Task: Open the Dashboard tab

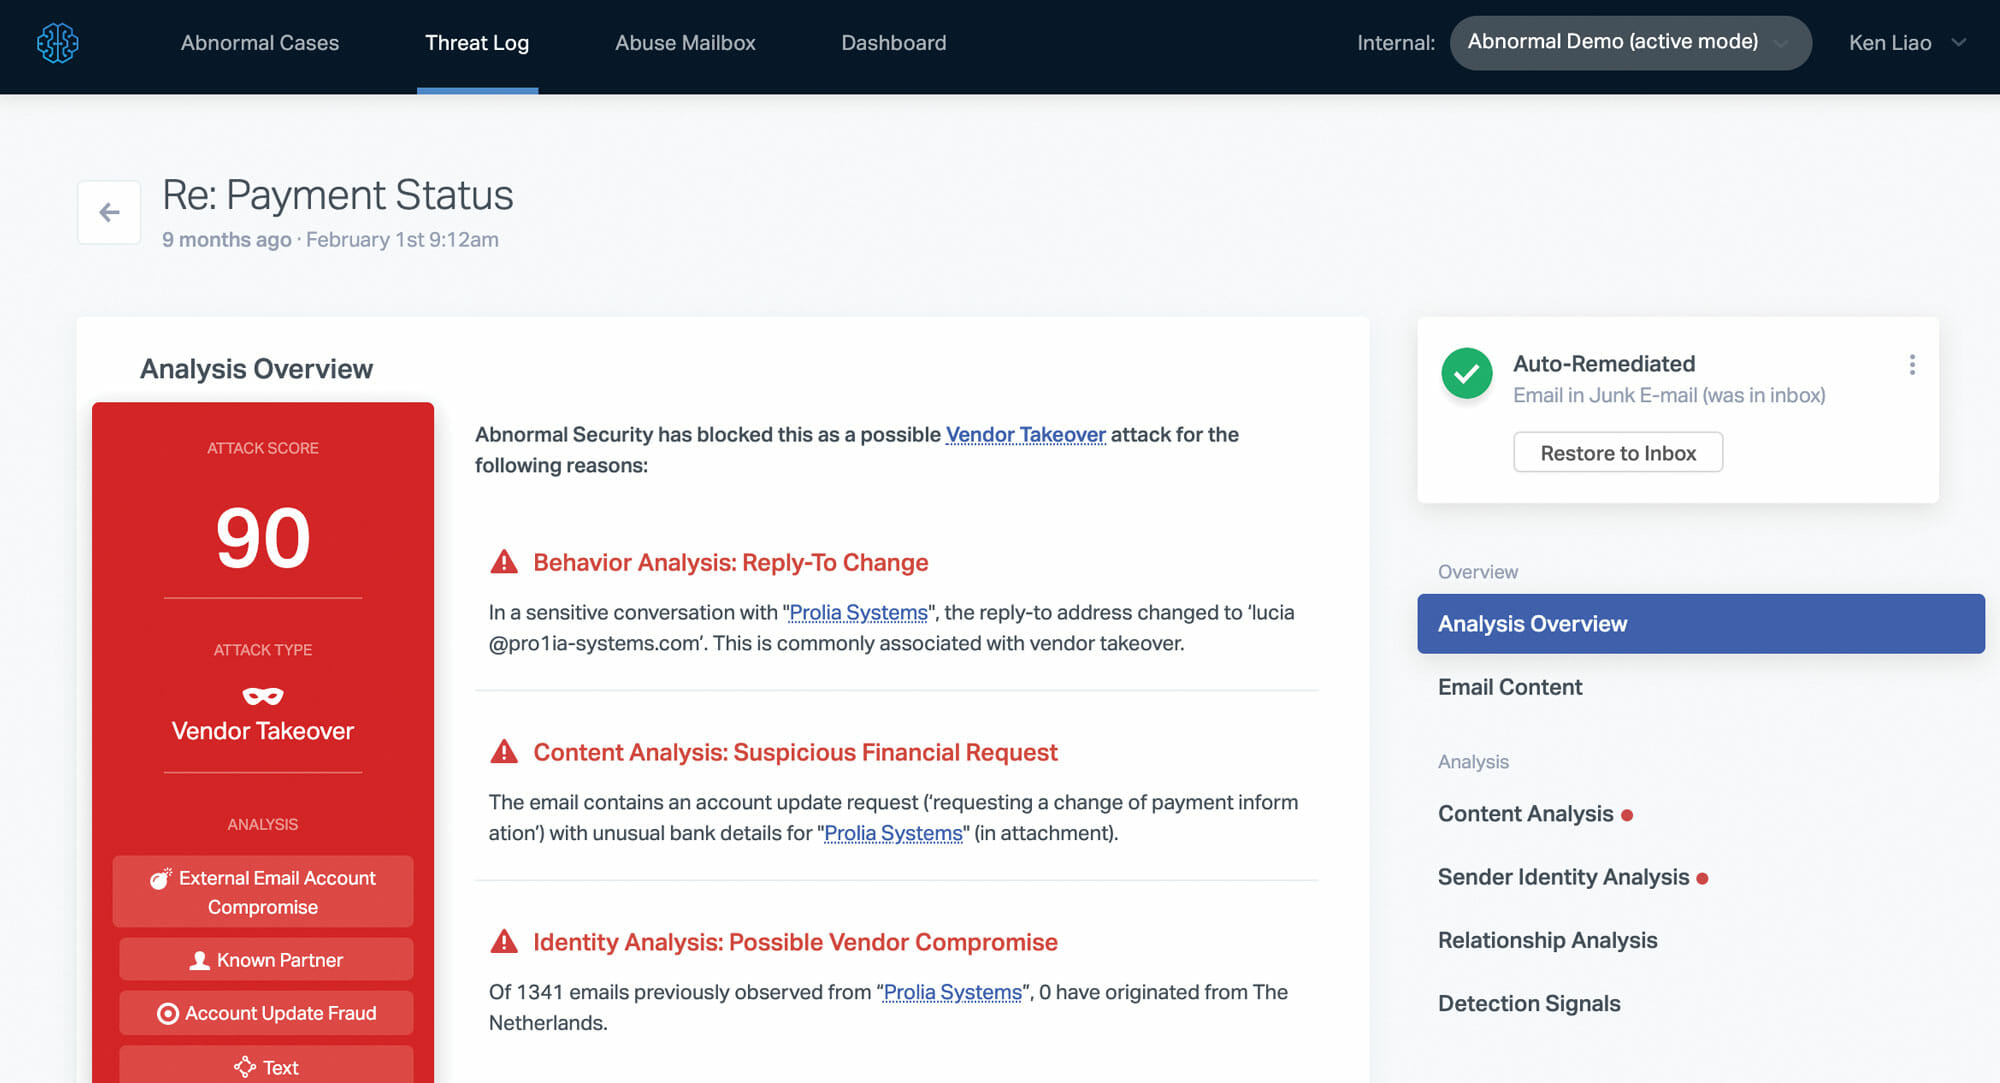Action: click(x=893, y=42)
